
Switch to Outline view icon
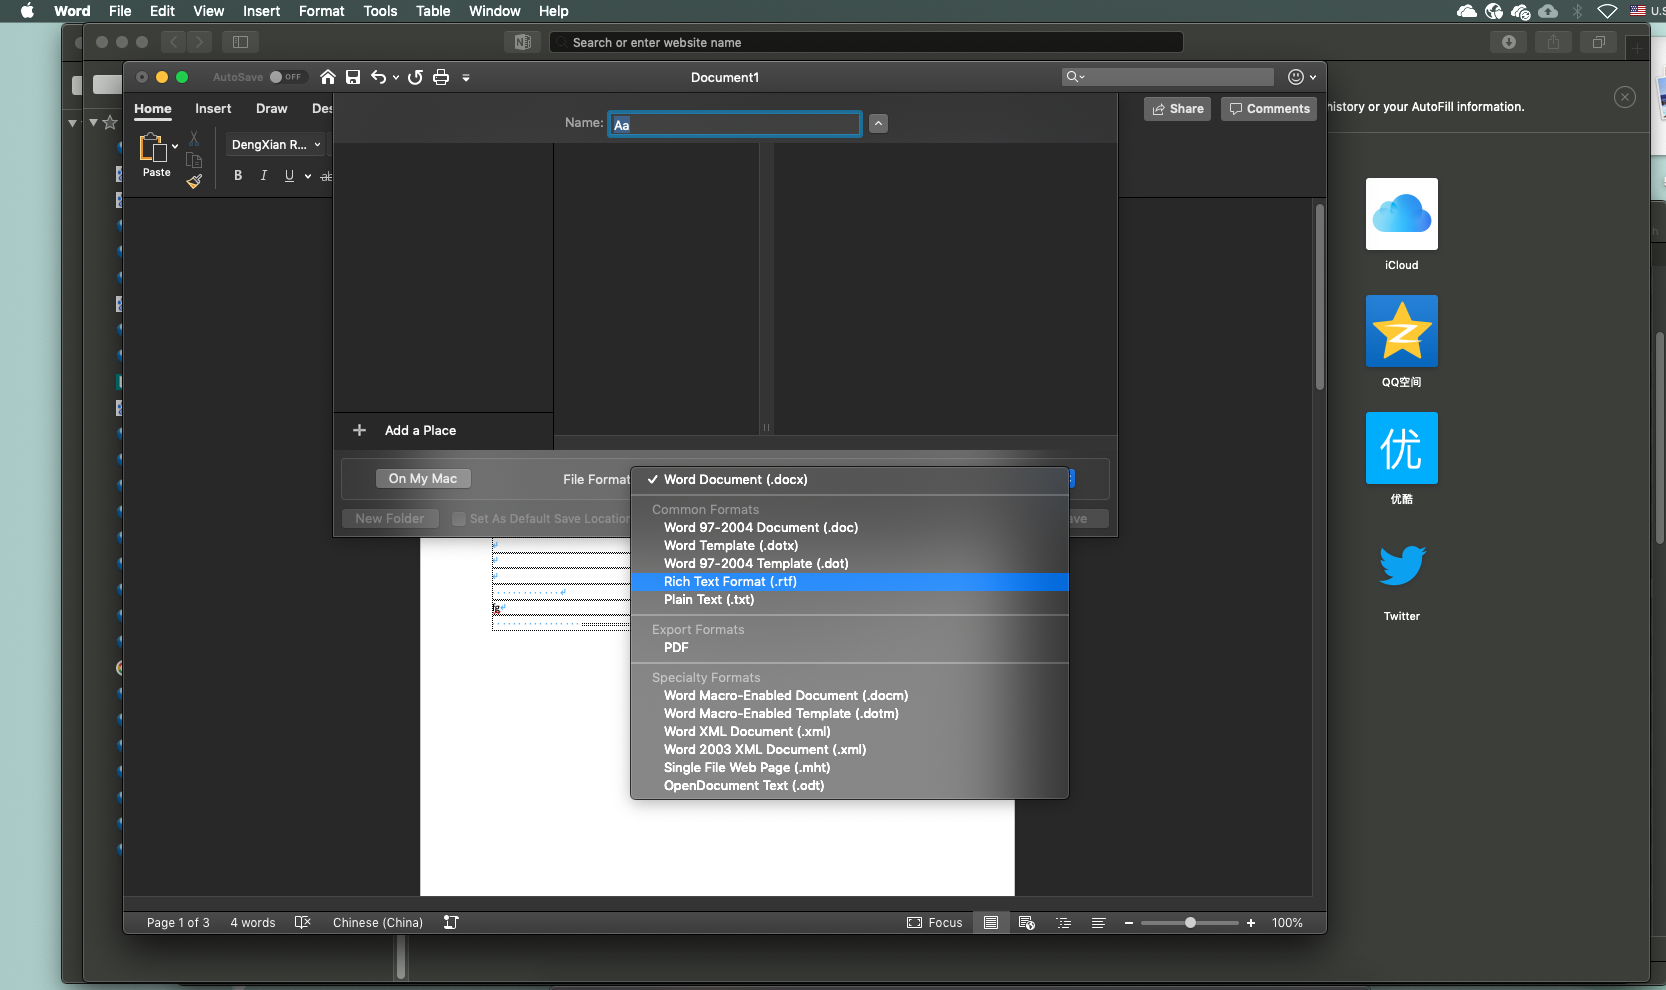click(1063, 923)
